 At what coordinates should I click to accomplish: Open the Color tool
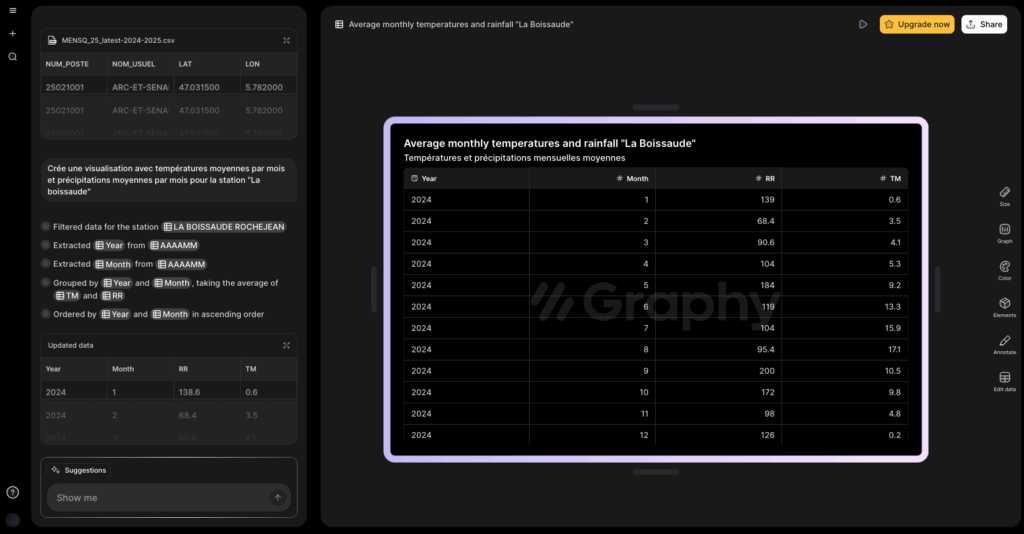1004,270
